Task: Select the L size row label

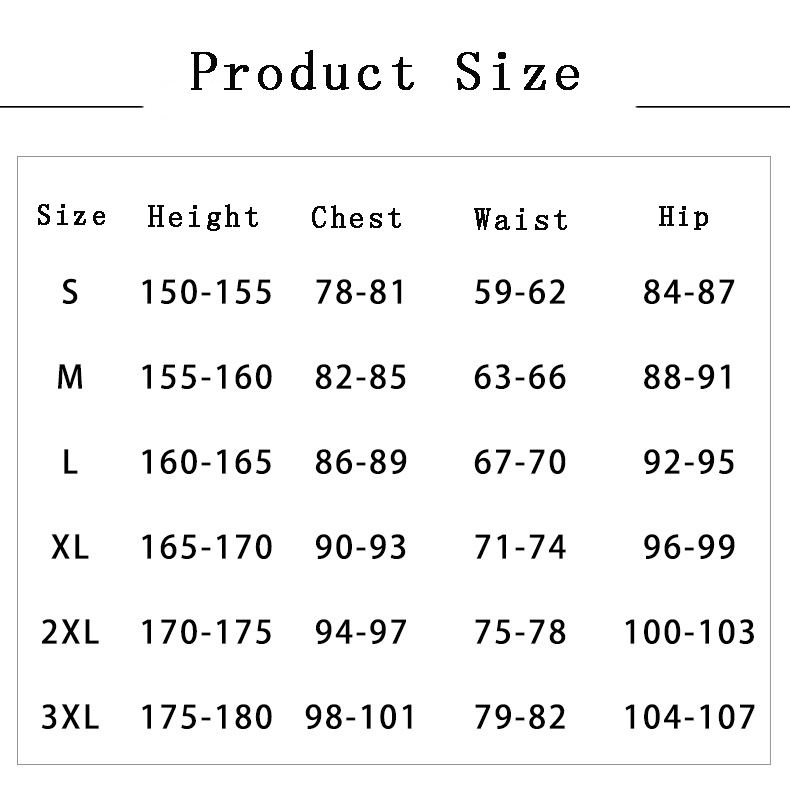Action: click(70, 463)
